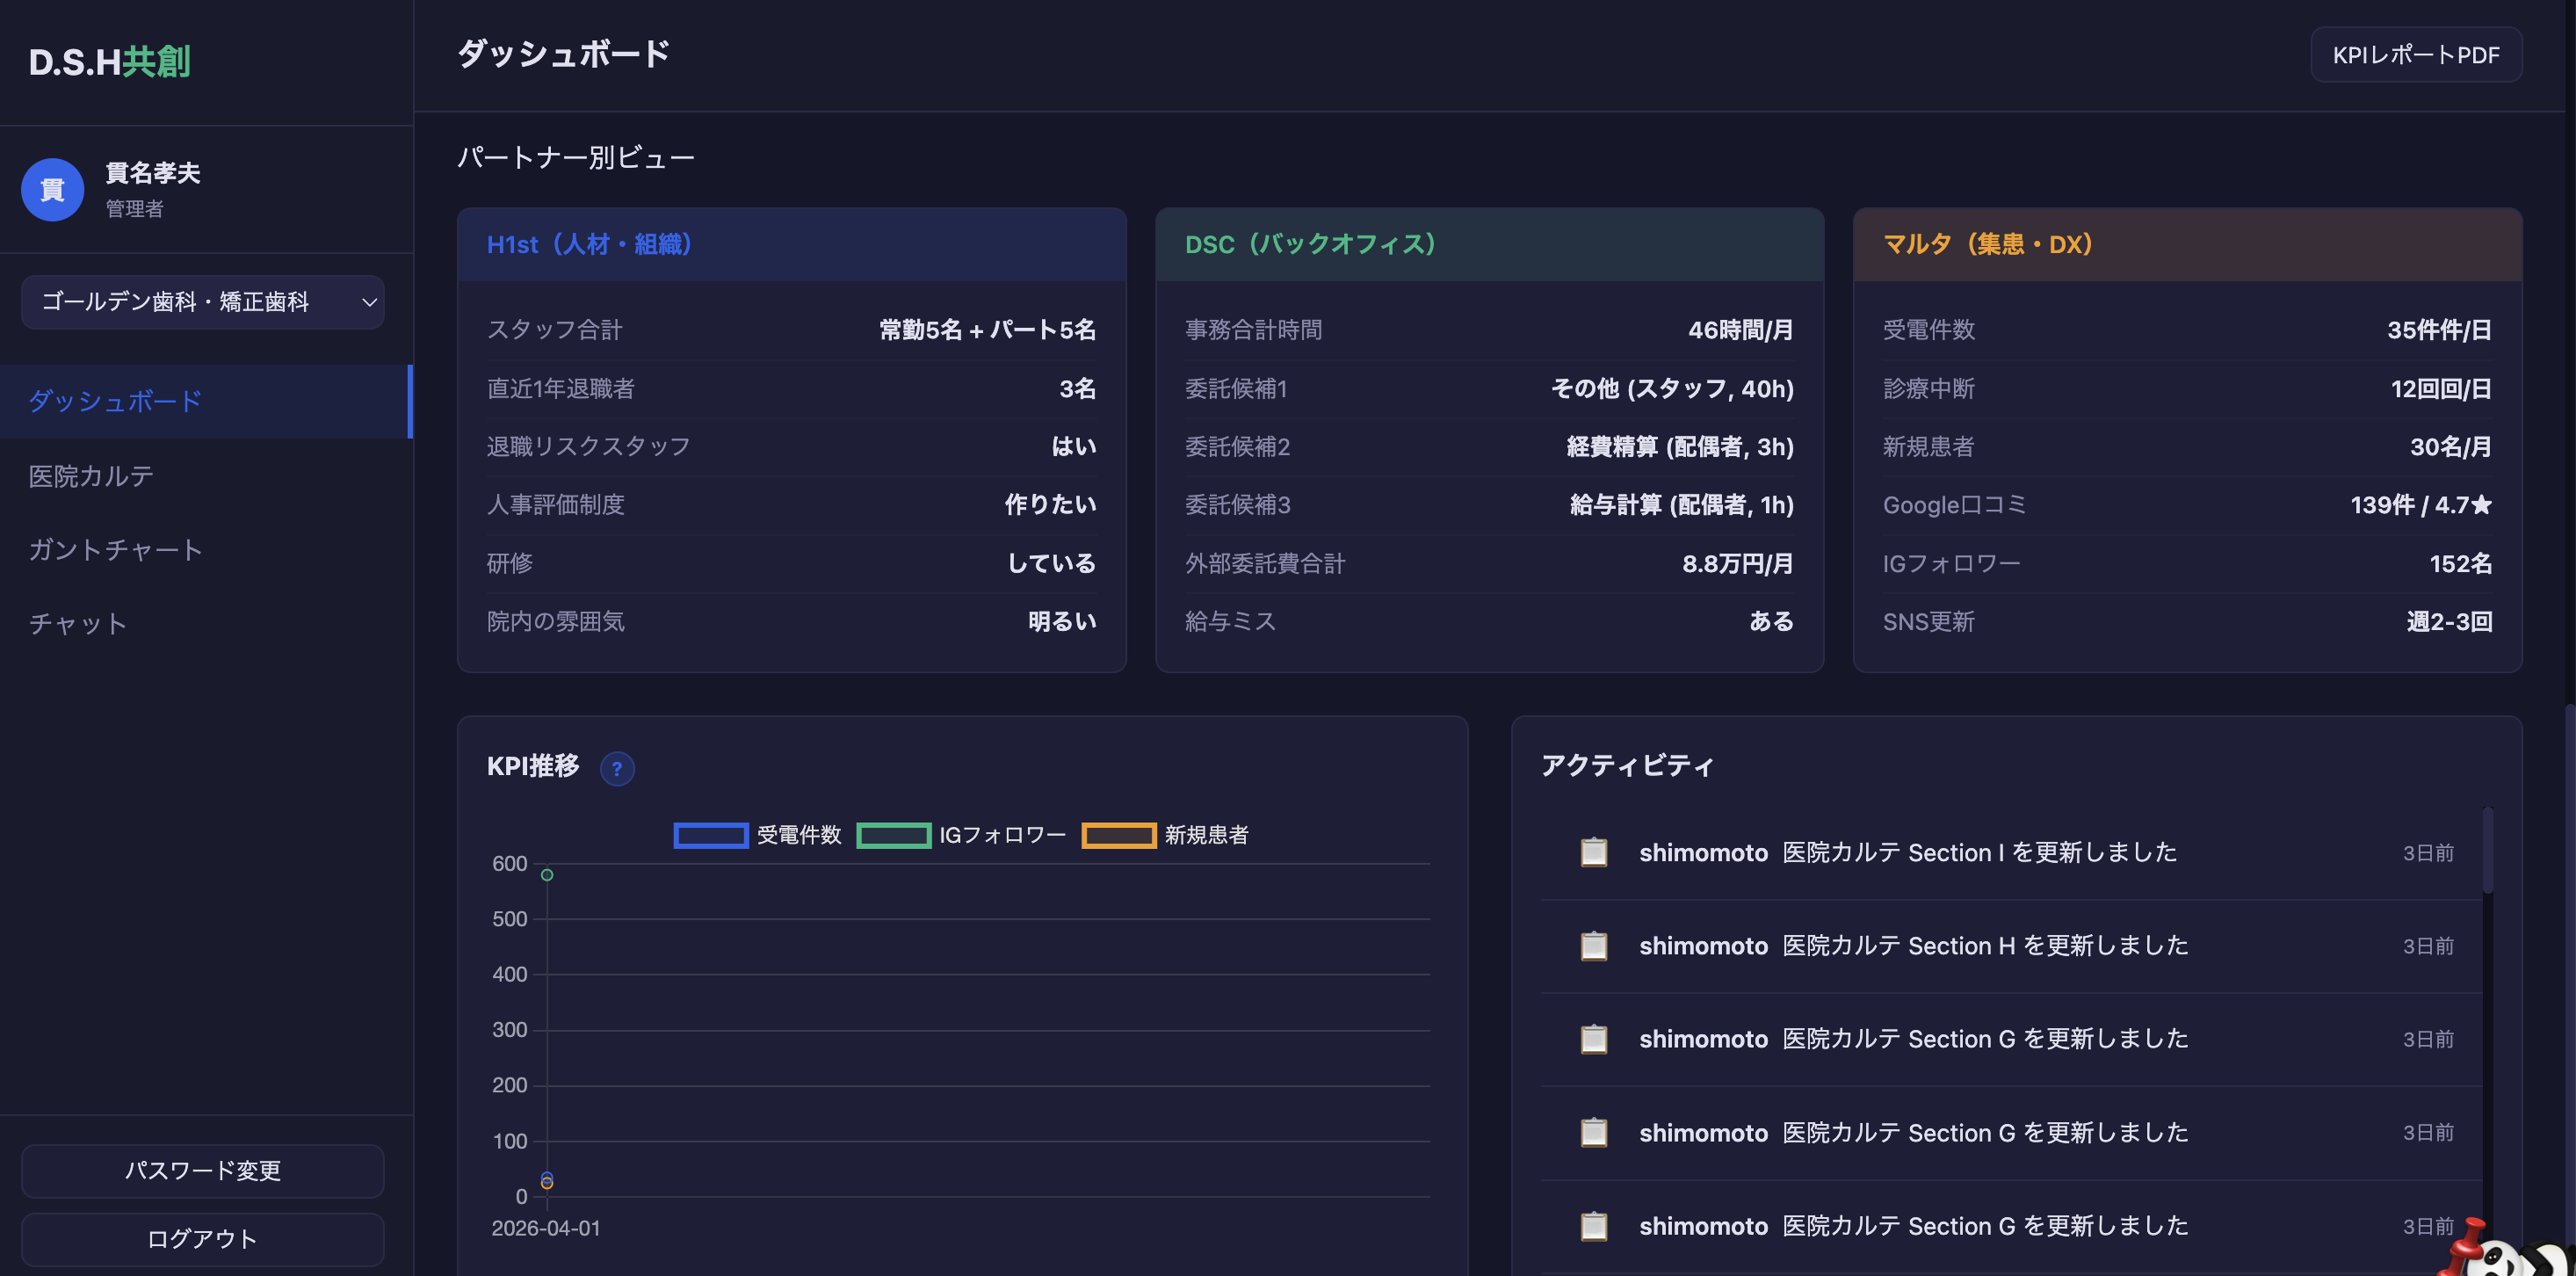This screenshot has height=1276, width=2576.
Task: Toggle IGフォロワー legend series in chart
Action: (x=961, y=835)
